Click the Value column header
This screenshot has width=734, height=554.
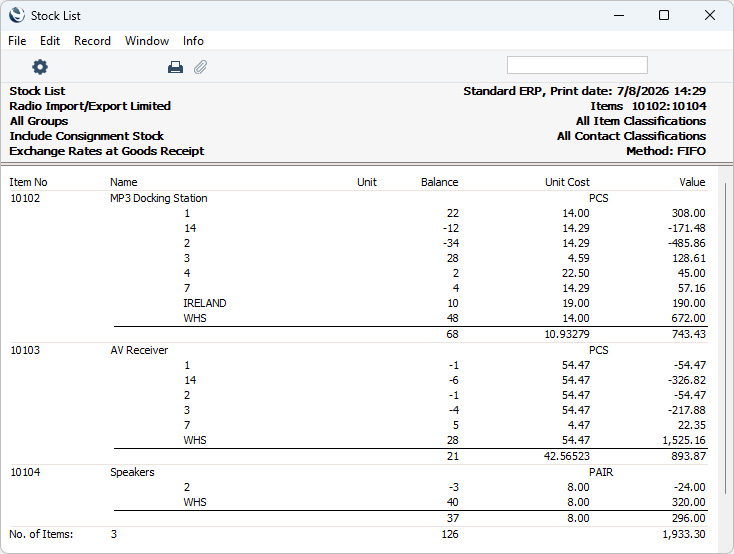point(692,182)
